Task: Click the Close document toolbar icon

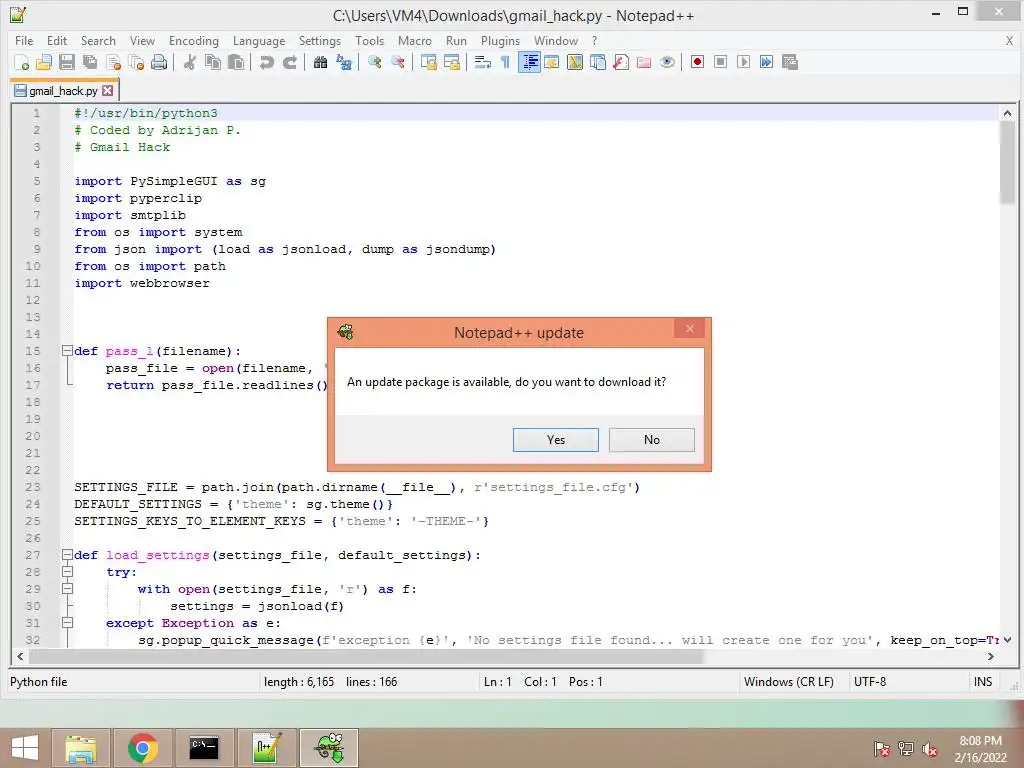Action: tap(113, 62)
